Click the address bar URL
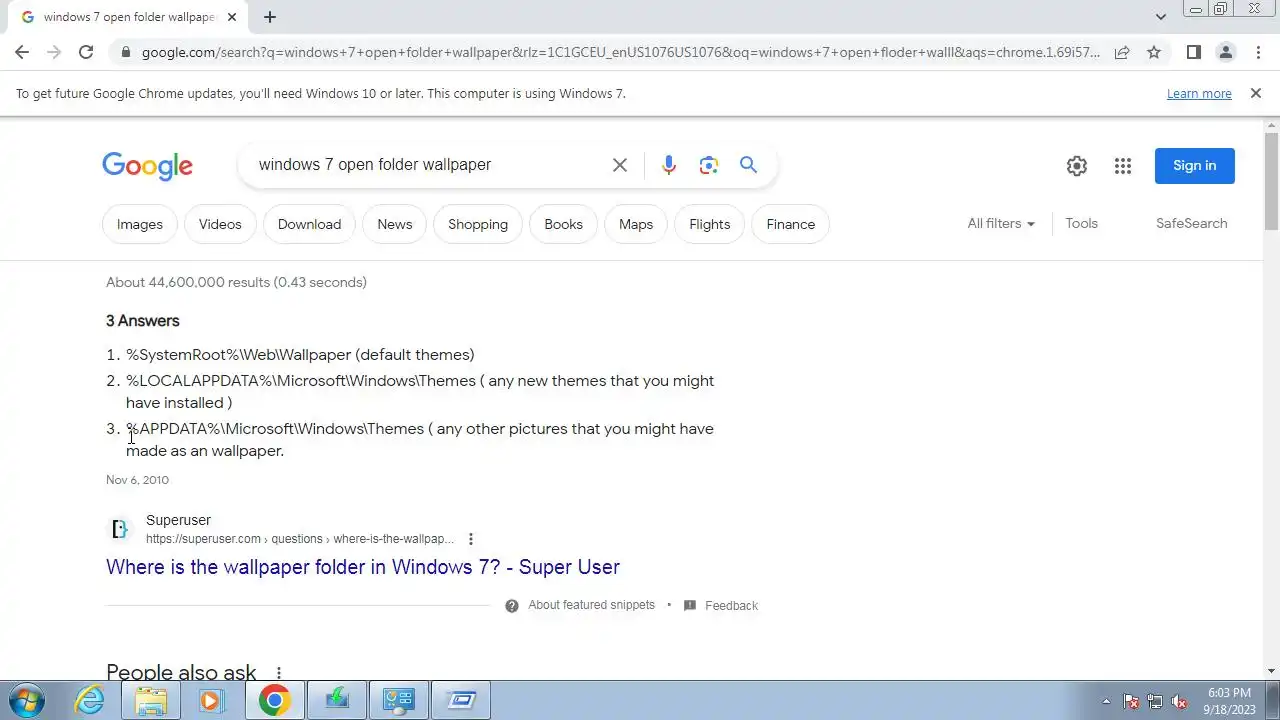 620,52
